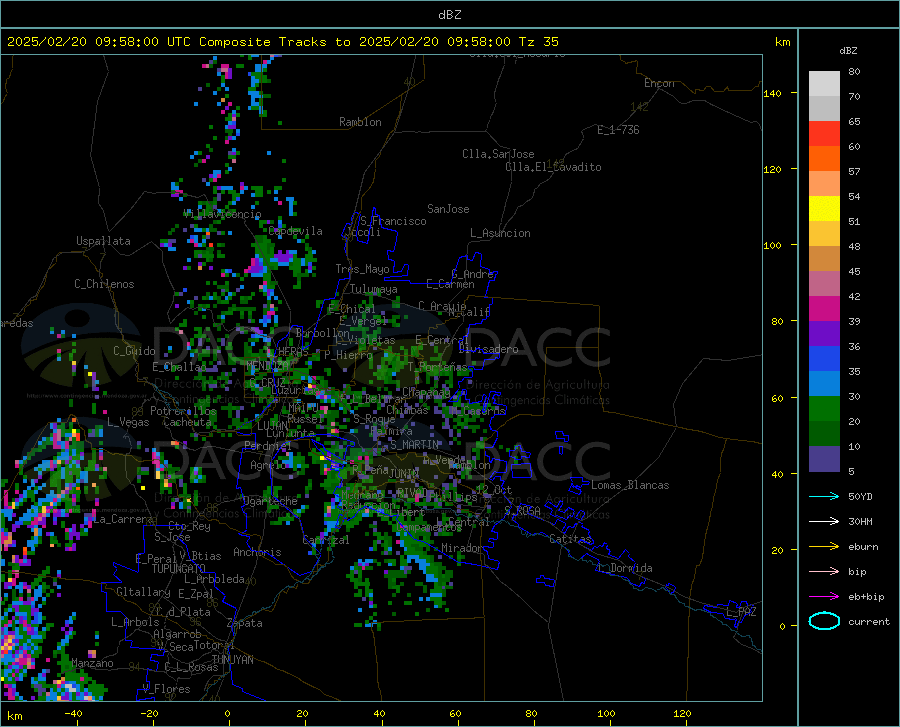
Task: Click the TUNUYAN map label
Action: [232, 660]
